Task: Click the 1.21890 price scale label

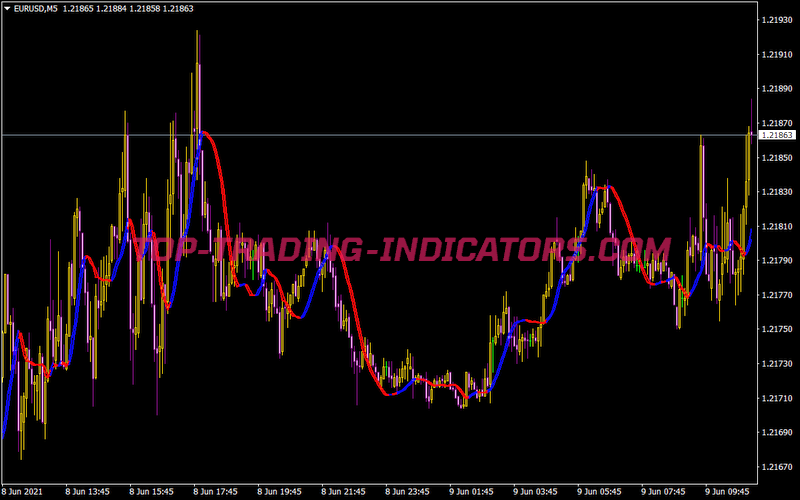Action: pos(777,89)
